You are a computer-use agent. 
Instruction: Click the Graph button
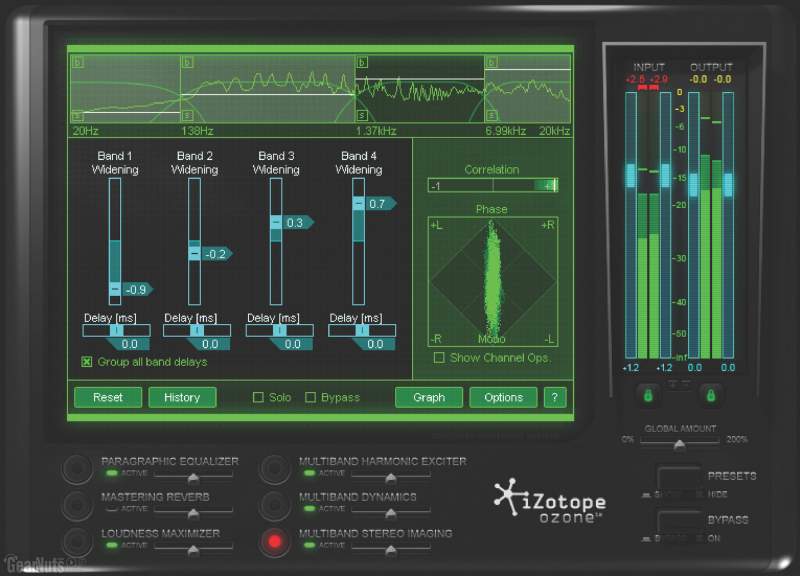tap(429, 397)
